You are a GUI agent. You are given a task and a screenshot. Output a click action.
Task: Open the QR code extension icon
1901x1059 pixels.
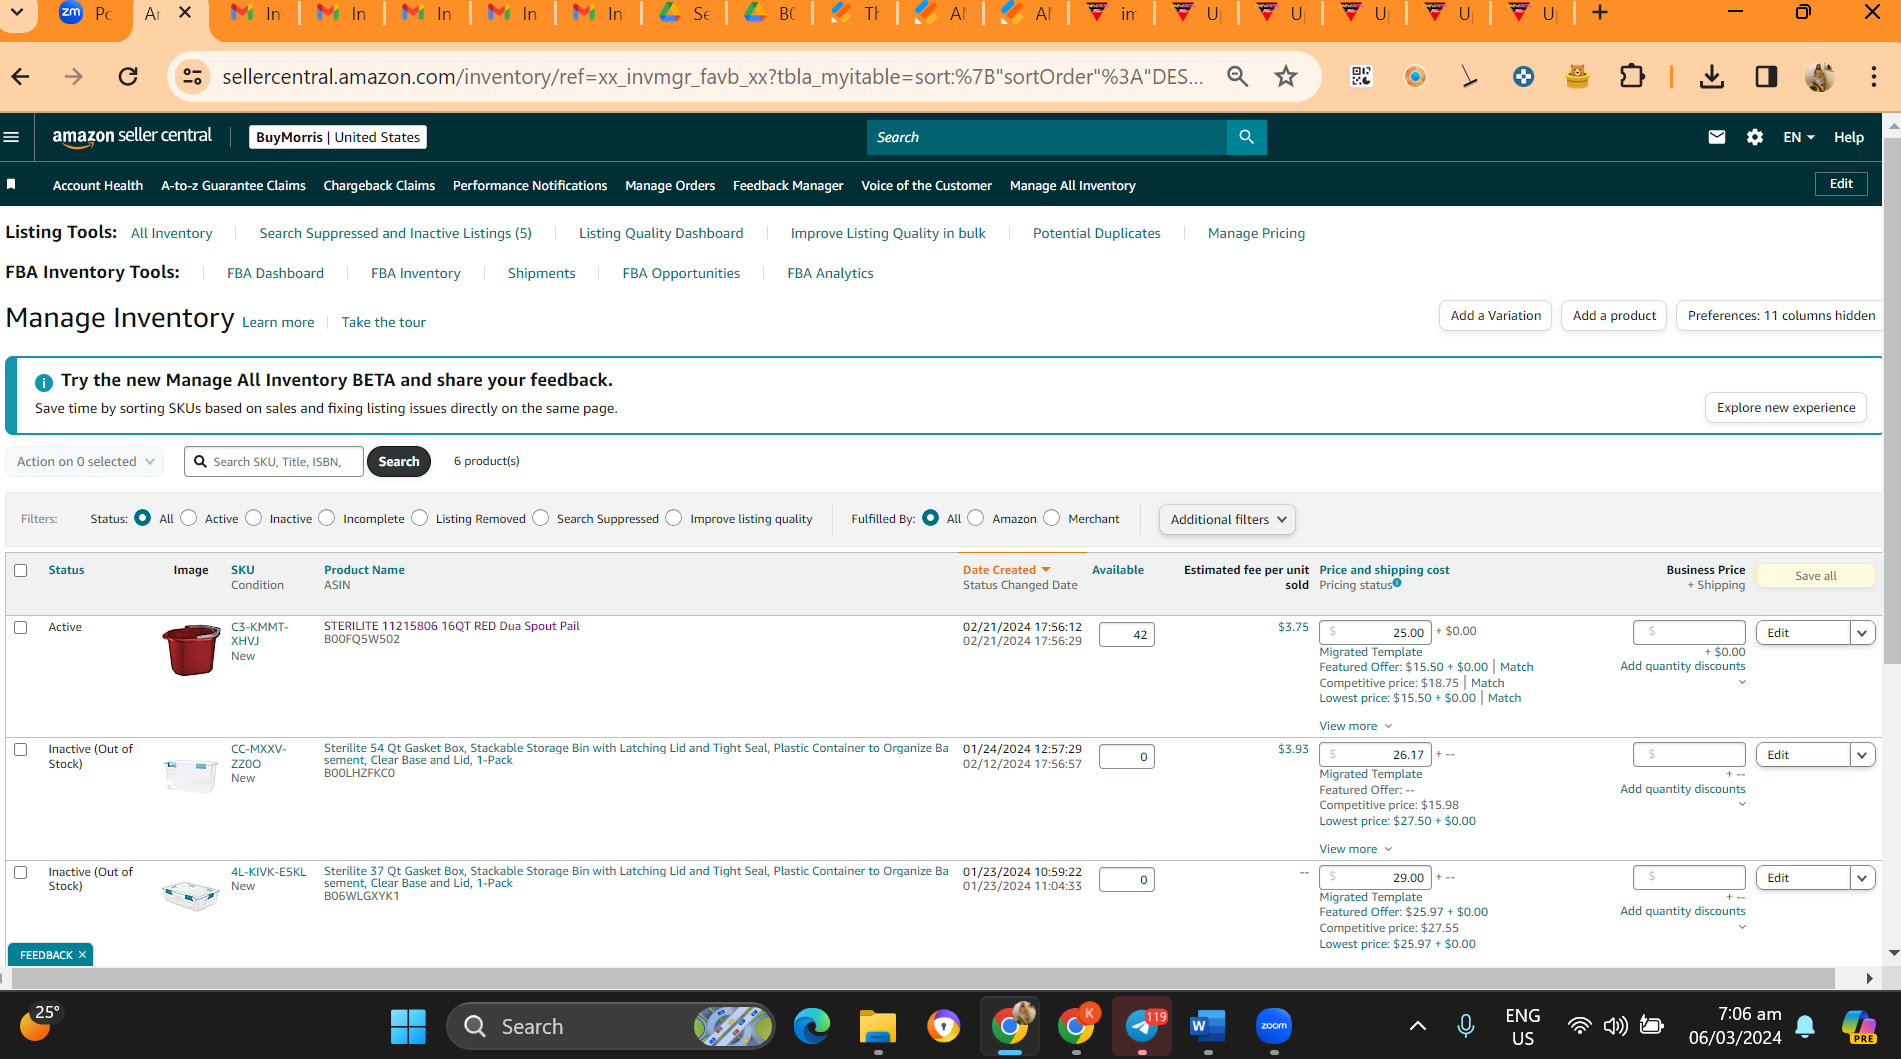click(1362, 76)
